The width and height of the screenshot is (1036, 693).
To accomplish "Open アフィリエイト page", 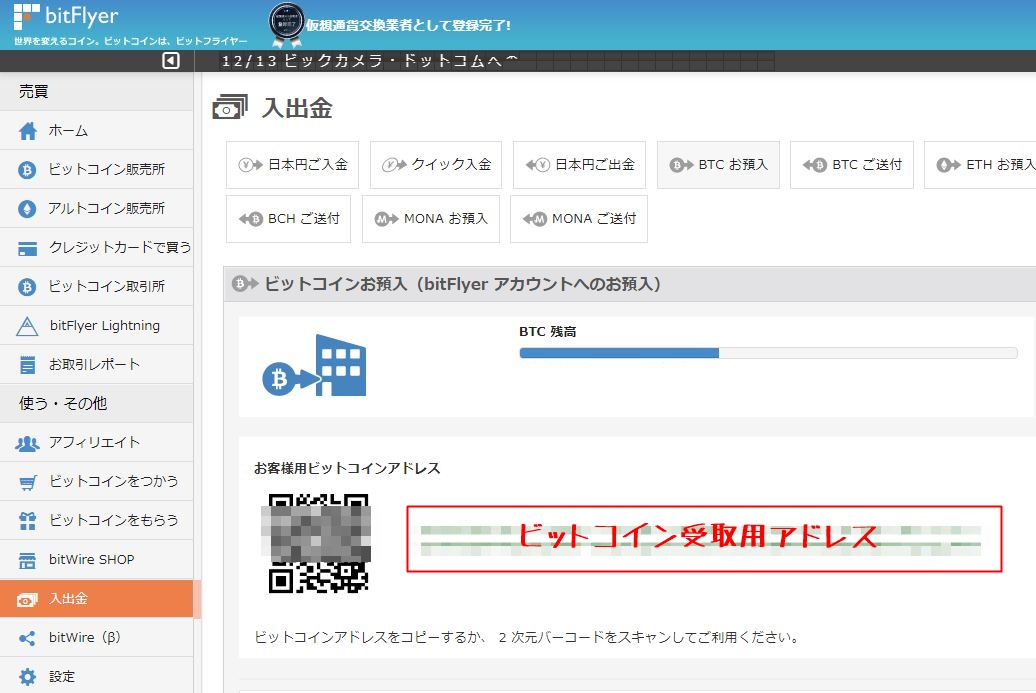I will [96, 443].
